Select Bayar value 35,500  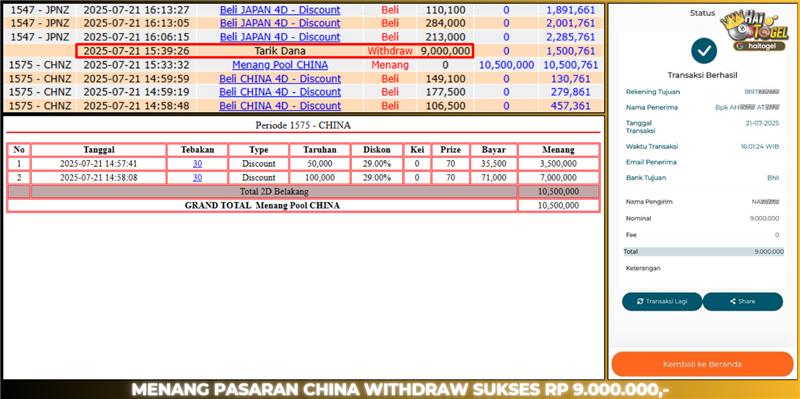click(493, 164)
